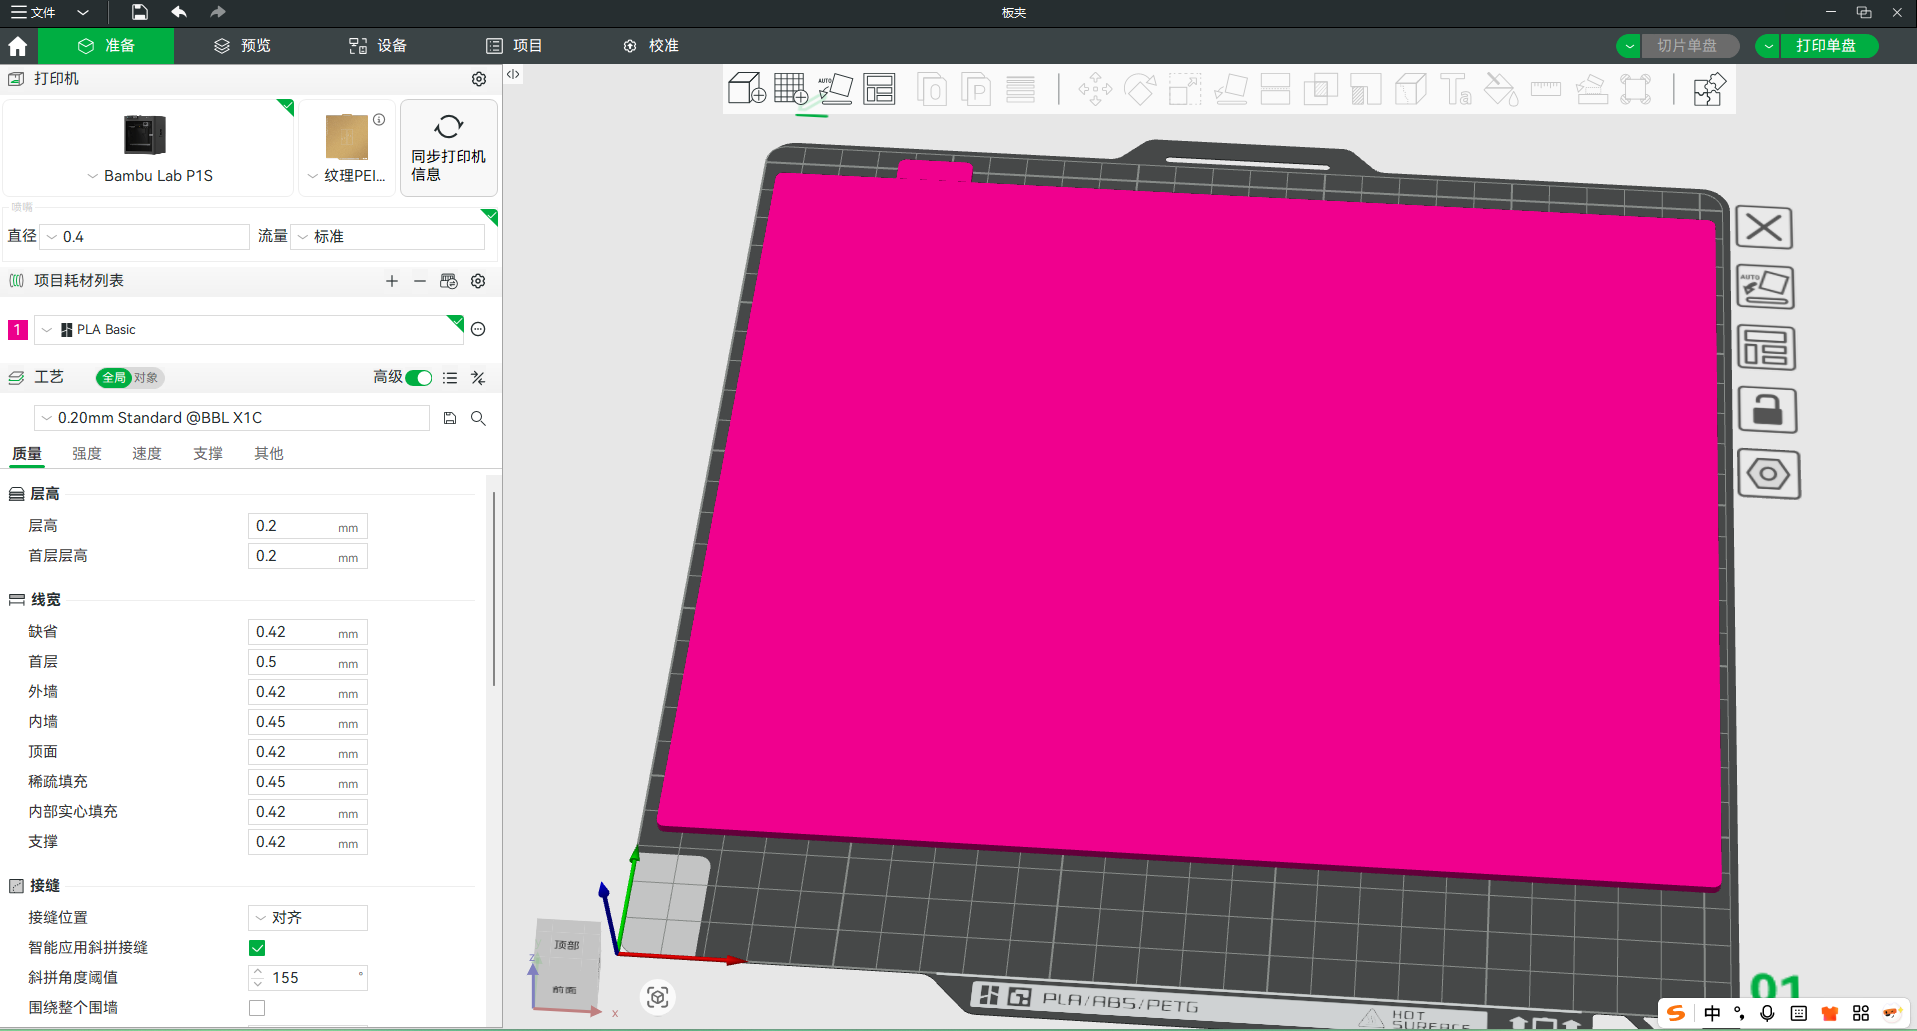Open 支撑 settings tab
This screenshot has width=1917, height=1031.
[x=208, y=454]
